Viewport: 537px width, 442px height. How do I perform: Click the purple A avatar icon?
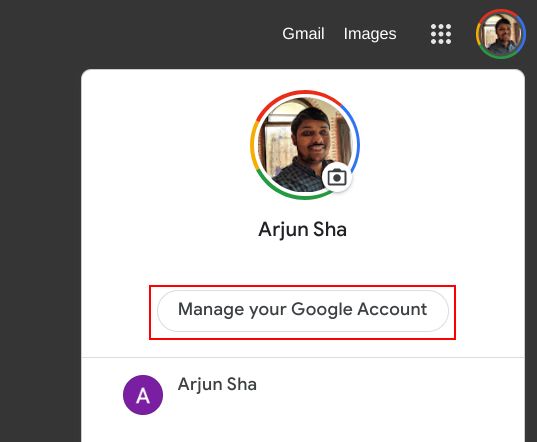click(143, 395)
